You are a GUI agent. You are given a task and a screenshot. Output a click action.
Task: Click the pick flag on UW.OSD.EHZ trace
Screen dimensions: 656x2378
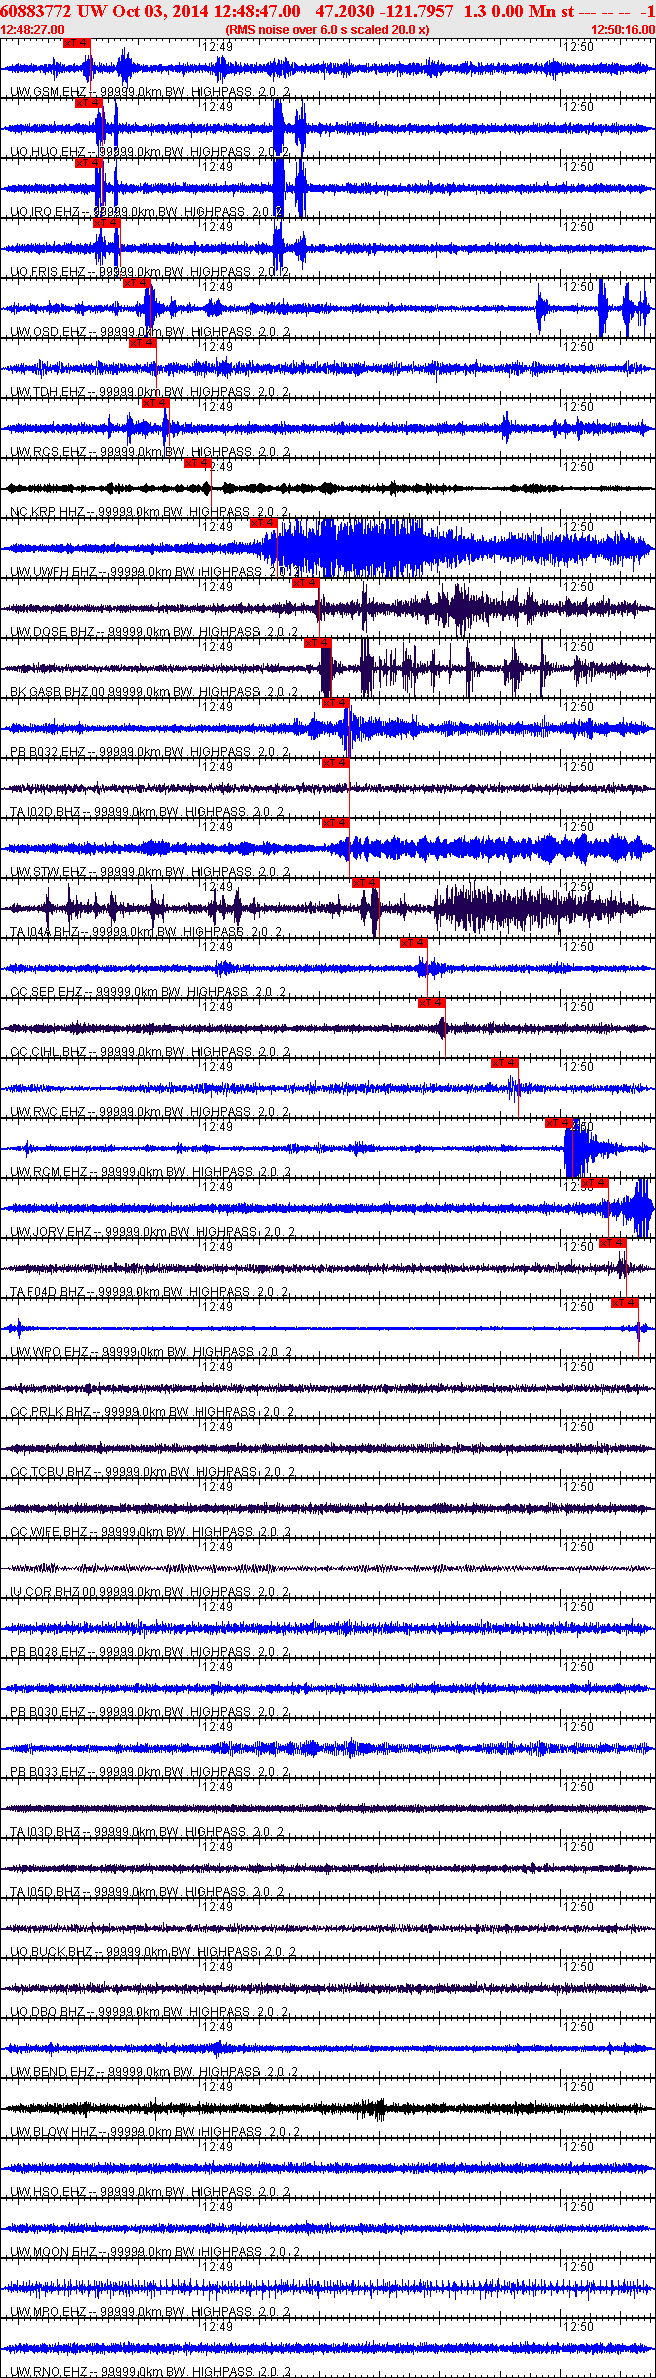[x=136, y=283]
